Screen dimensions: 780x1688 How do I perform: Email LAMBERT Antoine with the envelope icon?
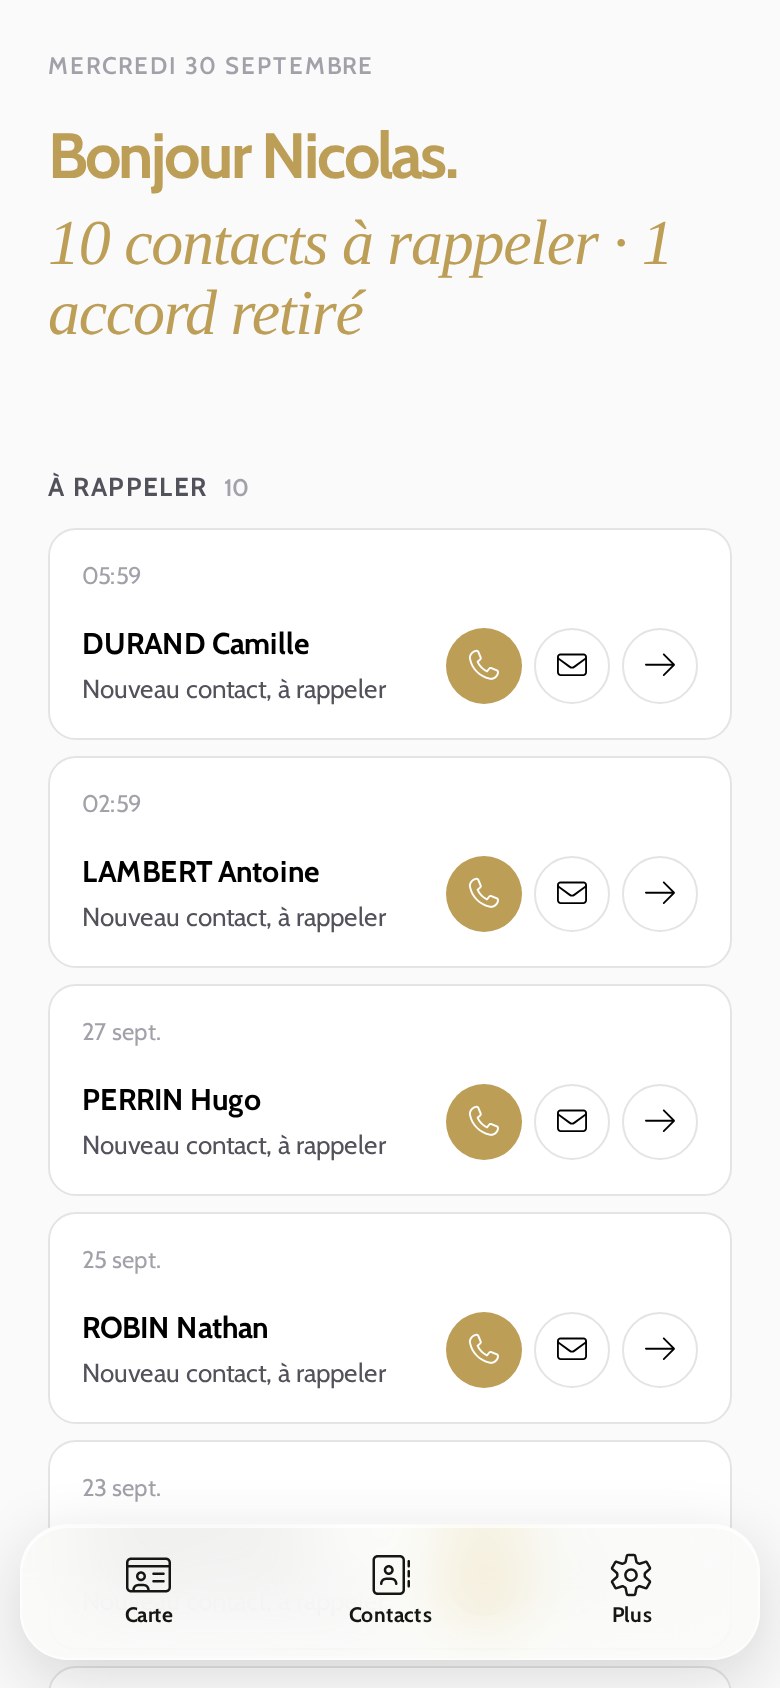[572, 894]
